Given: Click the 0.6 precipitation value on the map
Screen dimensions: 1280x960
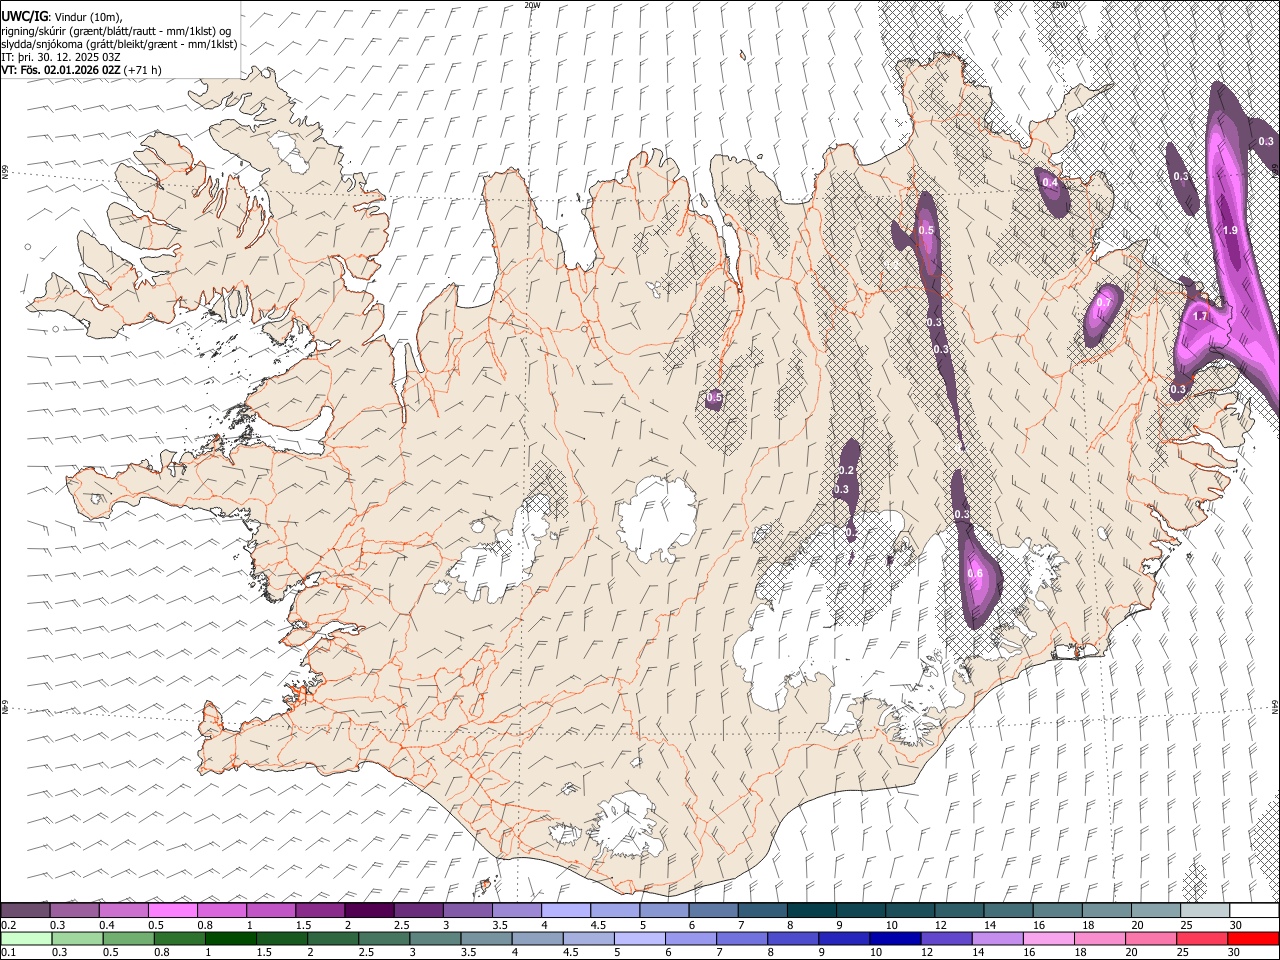Looking at the screenshot, I should click(976, 574).
